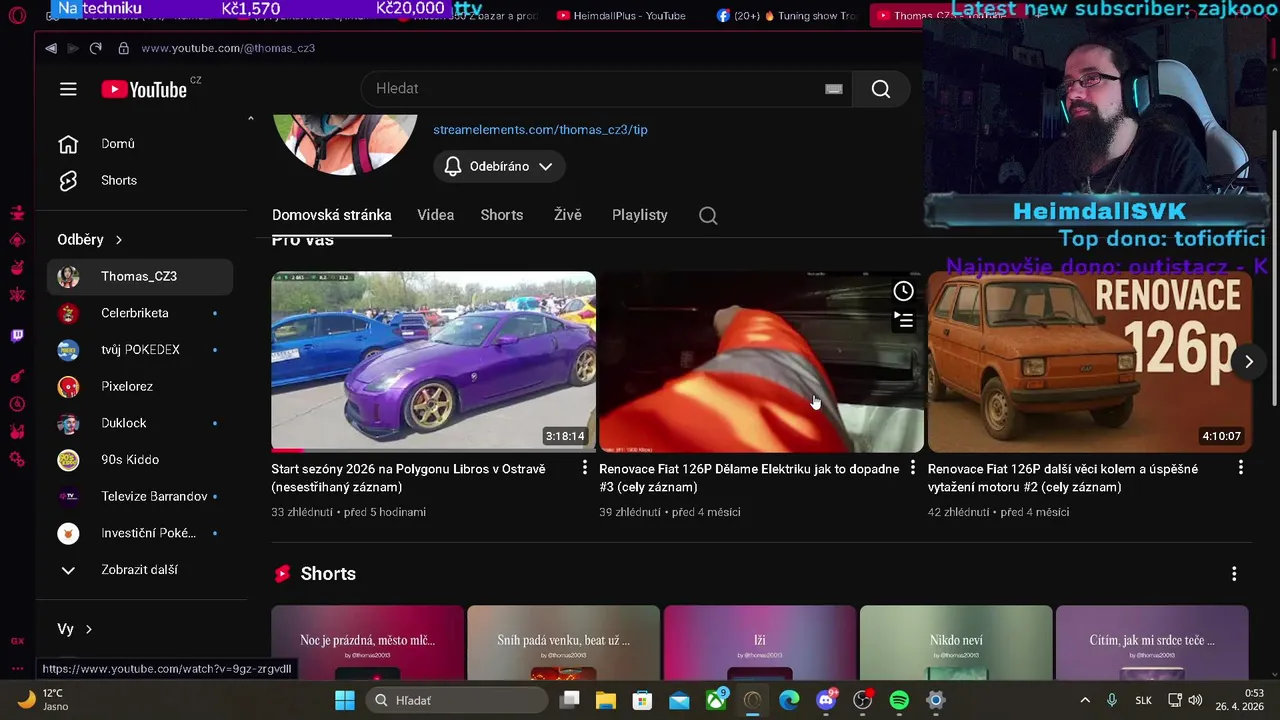Switch to the Playlisty tab

coord(639,215)
